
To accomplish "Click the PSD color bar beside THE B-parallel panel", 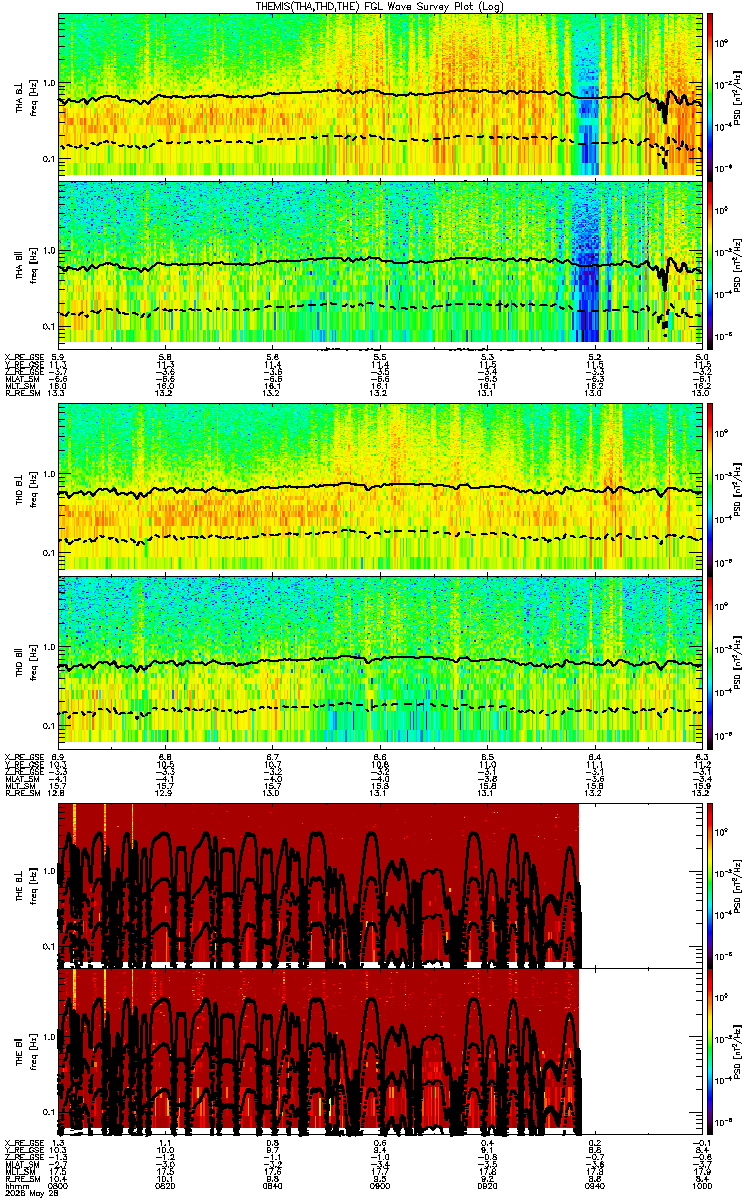I will [x=711, y=1050].
